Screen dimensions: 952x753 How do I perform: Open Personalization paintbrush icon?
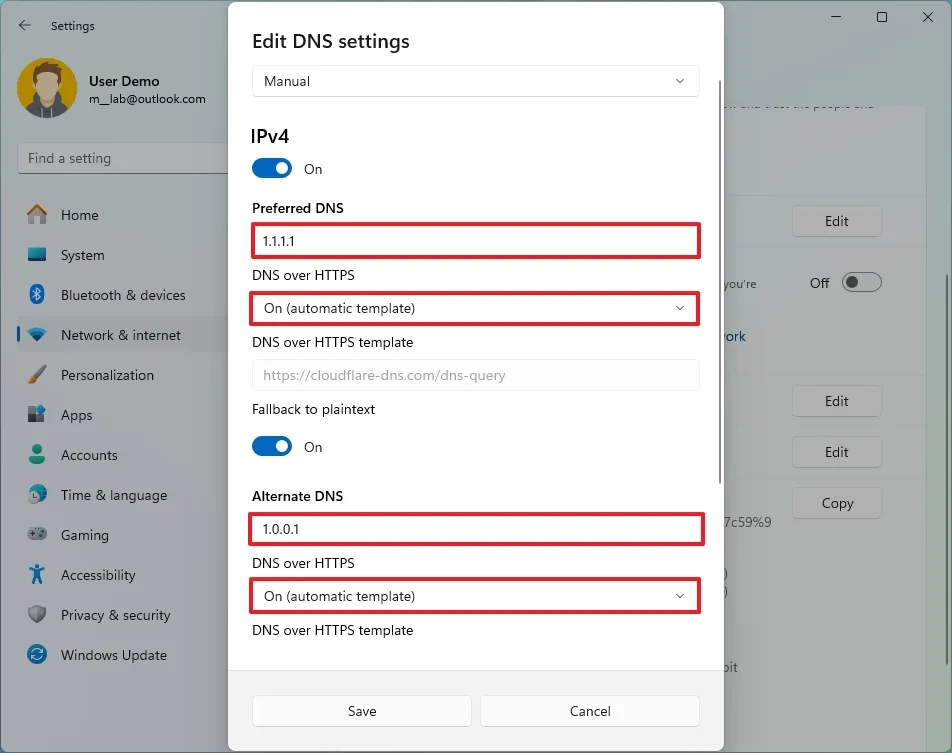tap(37, 375)
